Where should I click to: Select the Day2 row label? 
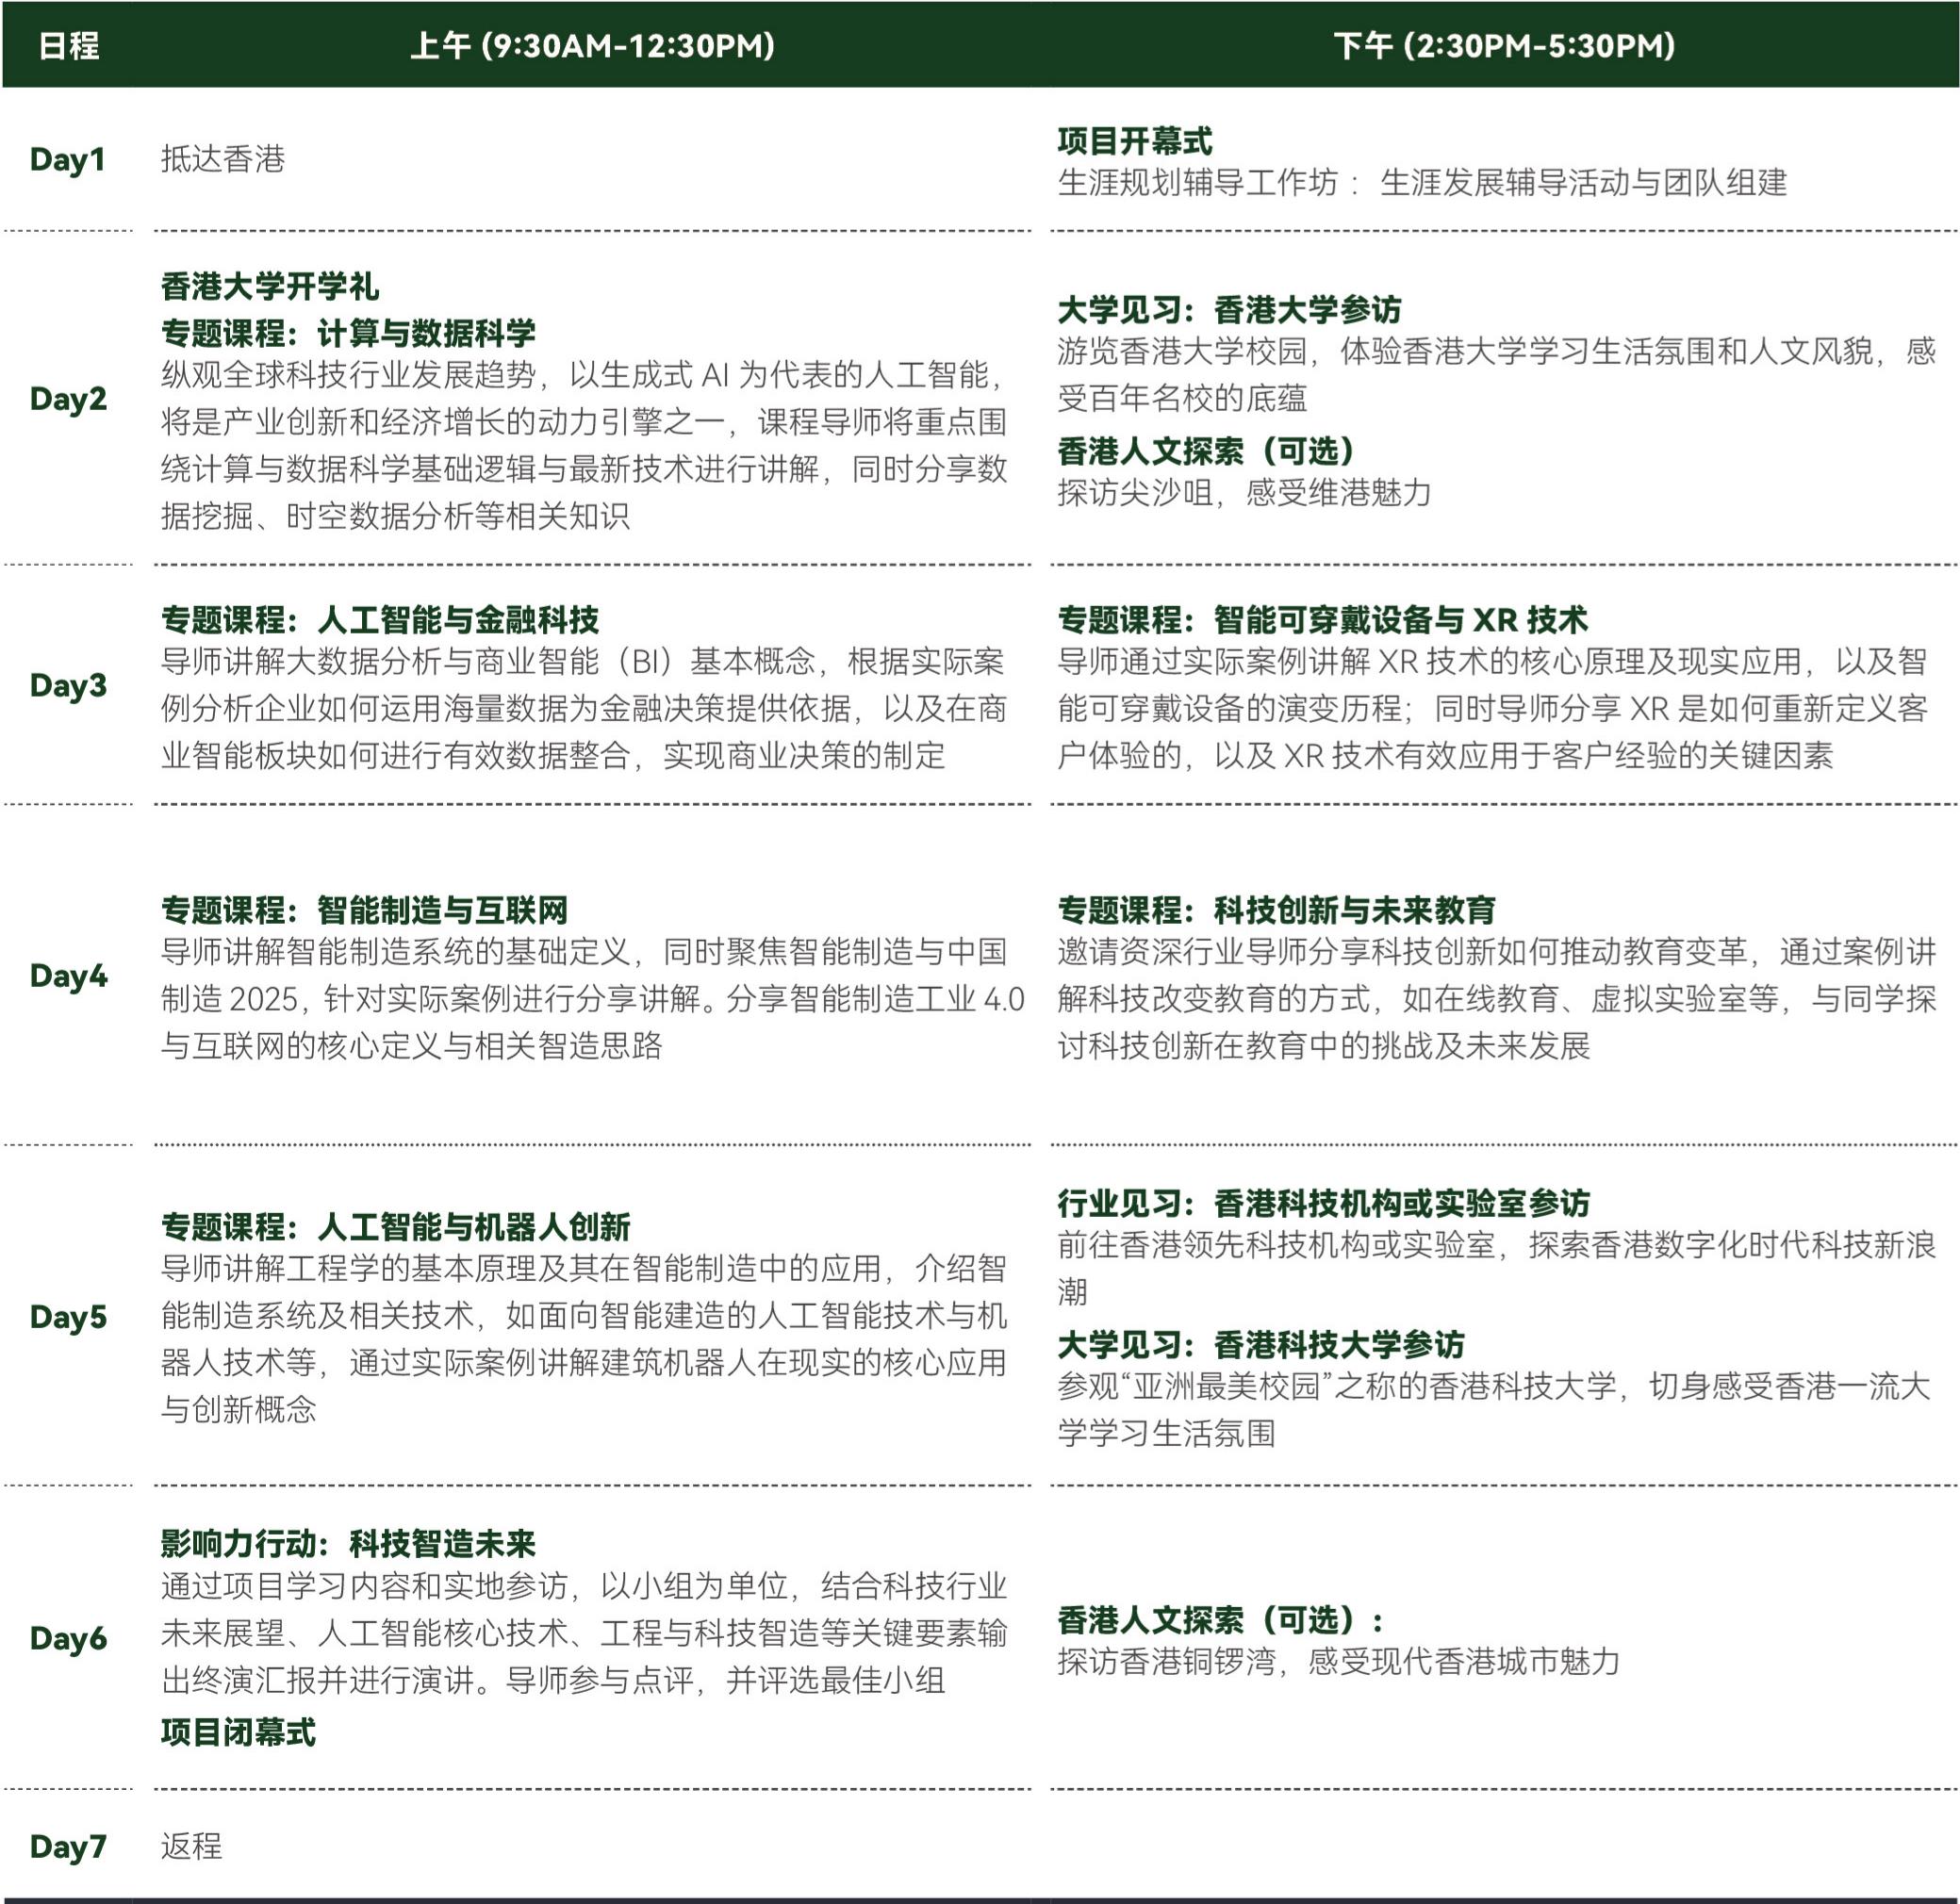pos(68,399)
